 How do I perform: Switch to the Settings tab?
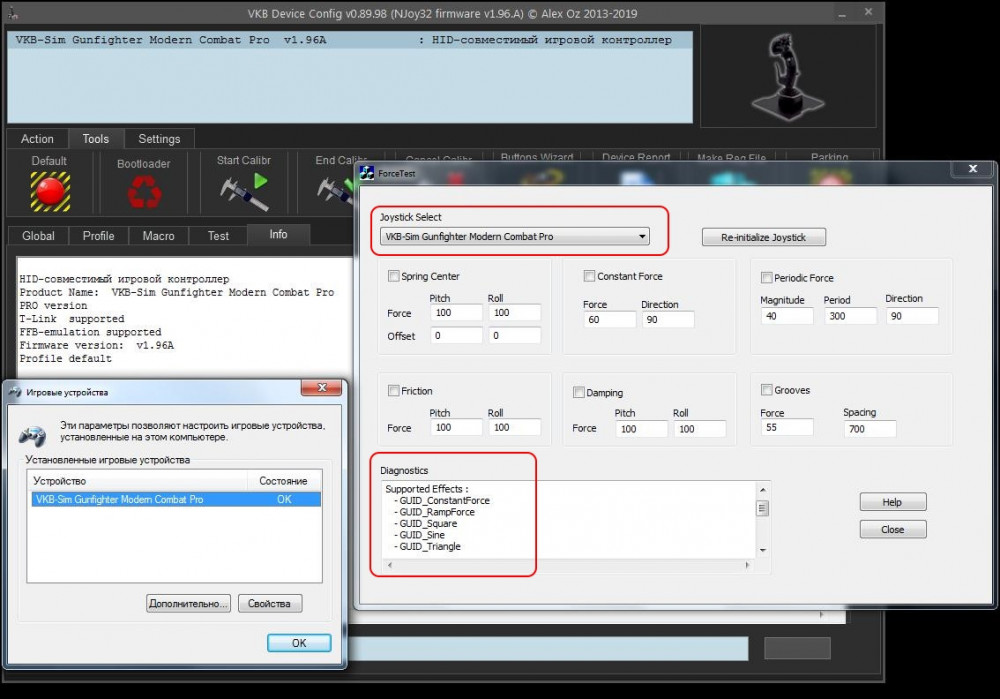pyautogui.click(x=159, y=139)
